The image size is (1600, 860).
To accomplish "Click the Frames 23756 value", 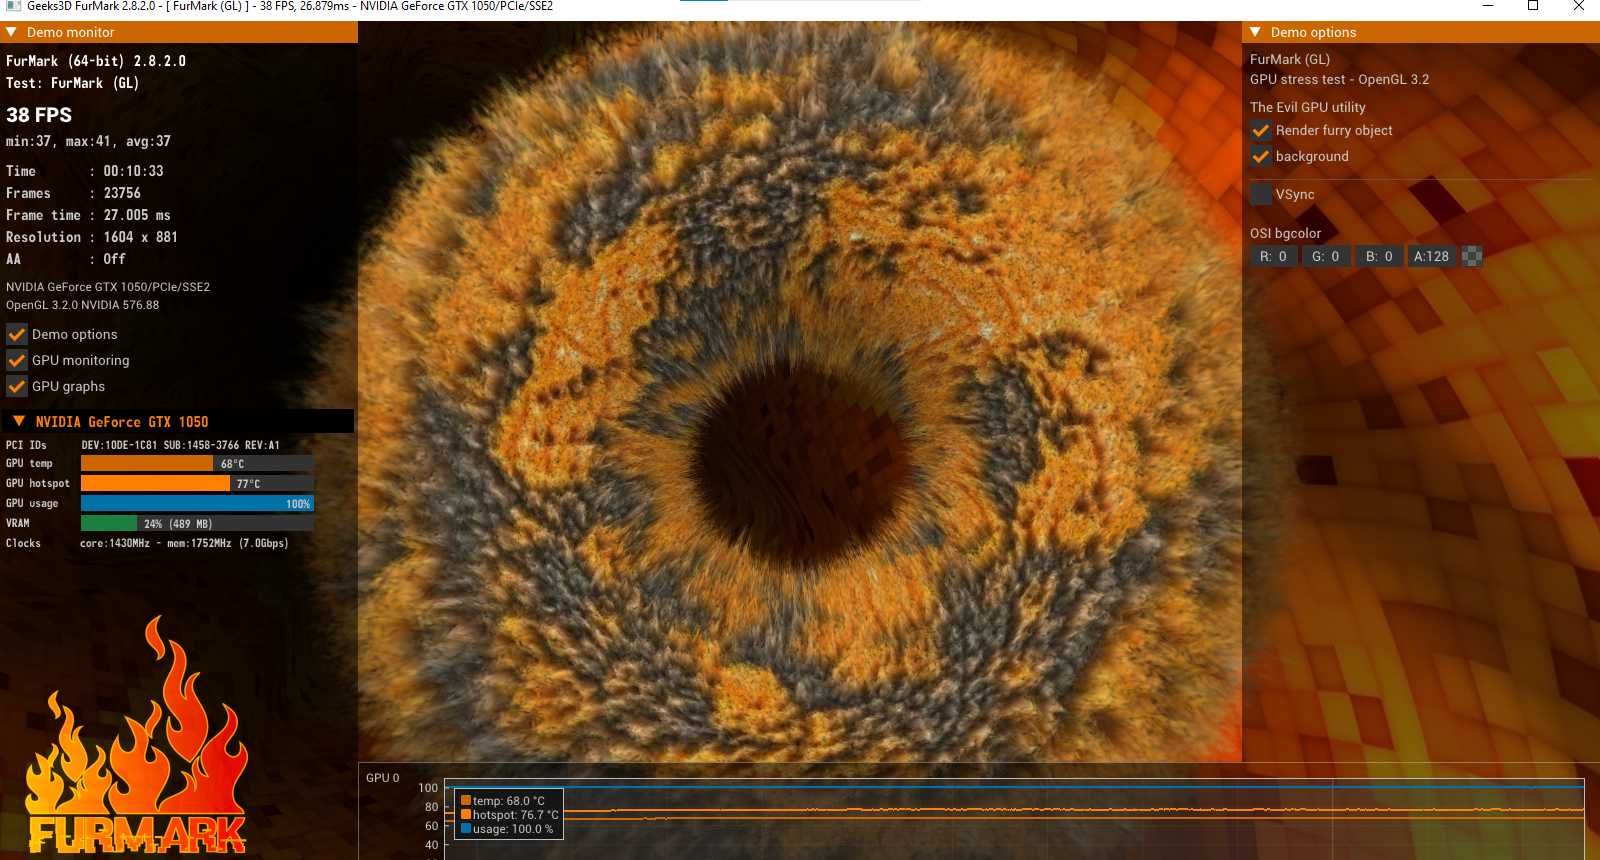I will pos(122,193).
